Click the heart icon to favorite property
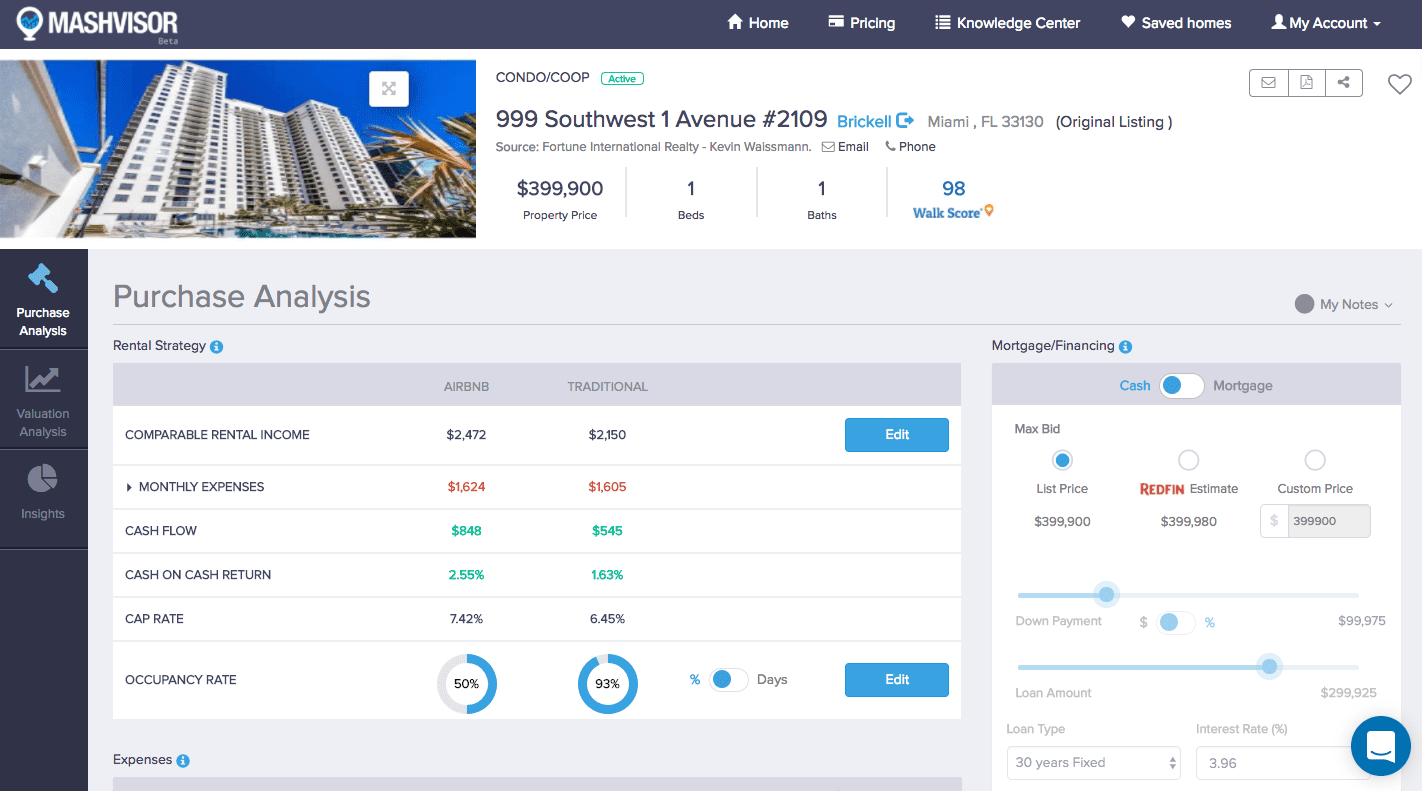 [1399, 85]
